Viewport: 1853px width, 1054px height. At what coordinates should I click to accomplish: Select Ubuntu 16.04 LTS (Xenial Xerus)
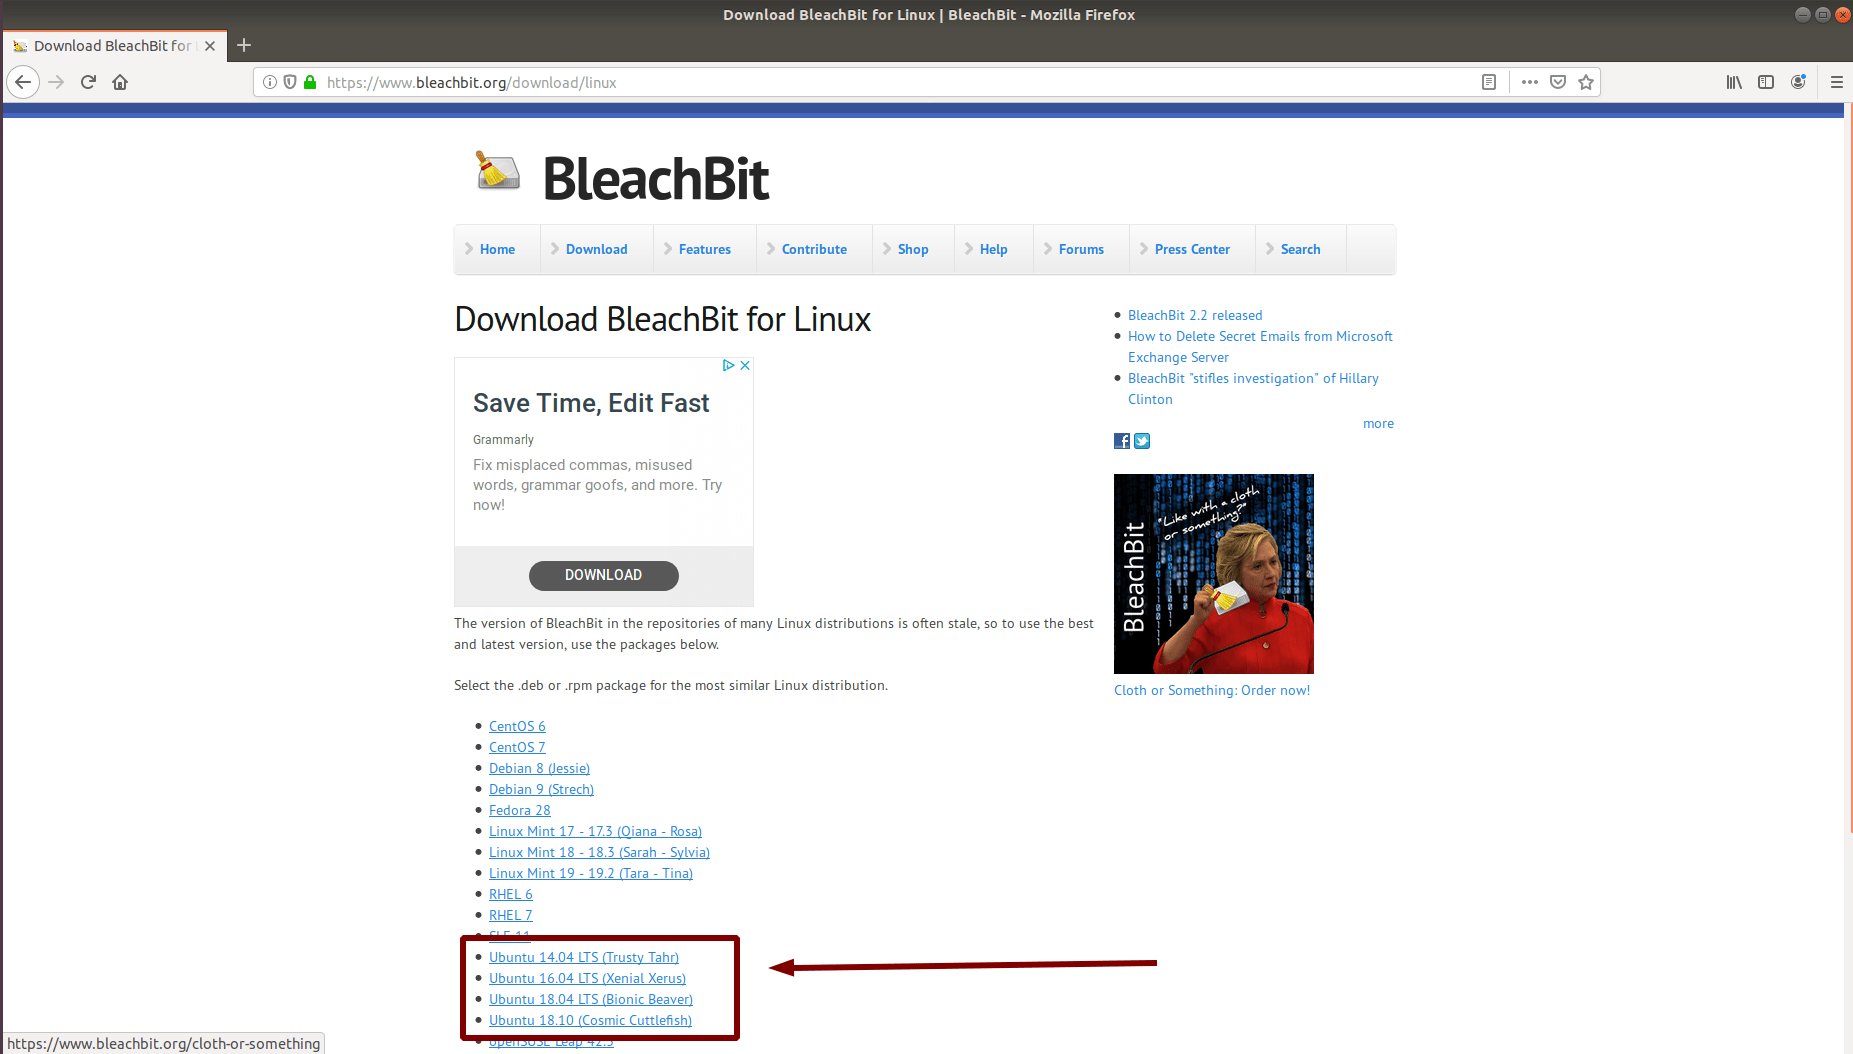coord(587,978)
